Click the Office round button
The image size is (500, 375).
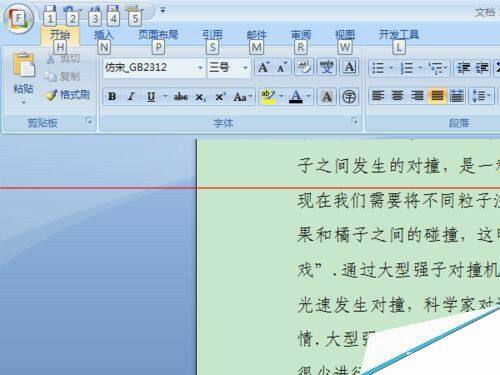tap(18, 18)
